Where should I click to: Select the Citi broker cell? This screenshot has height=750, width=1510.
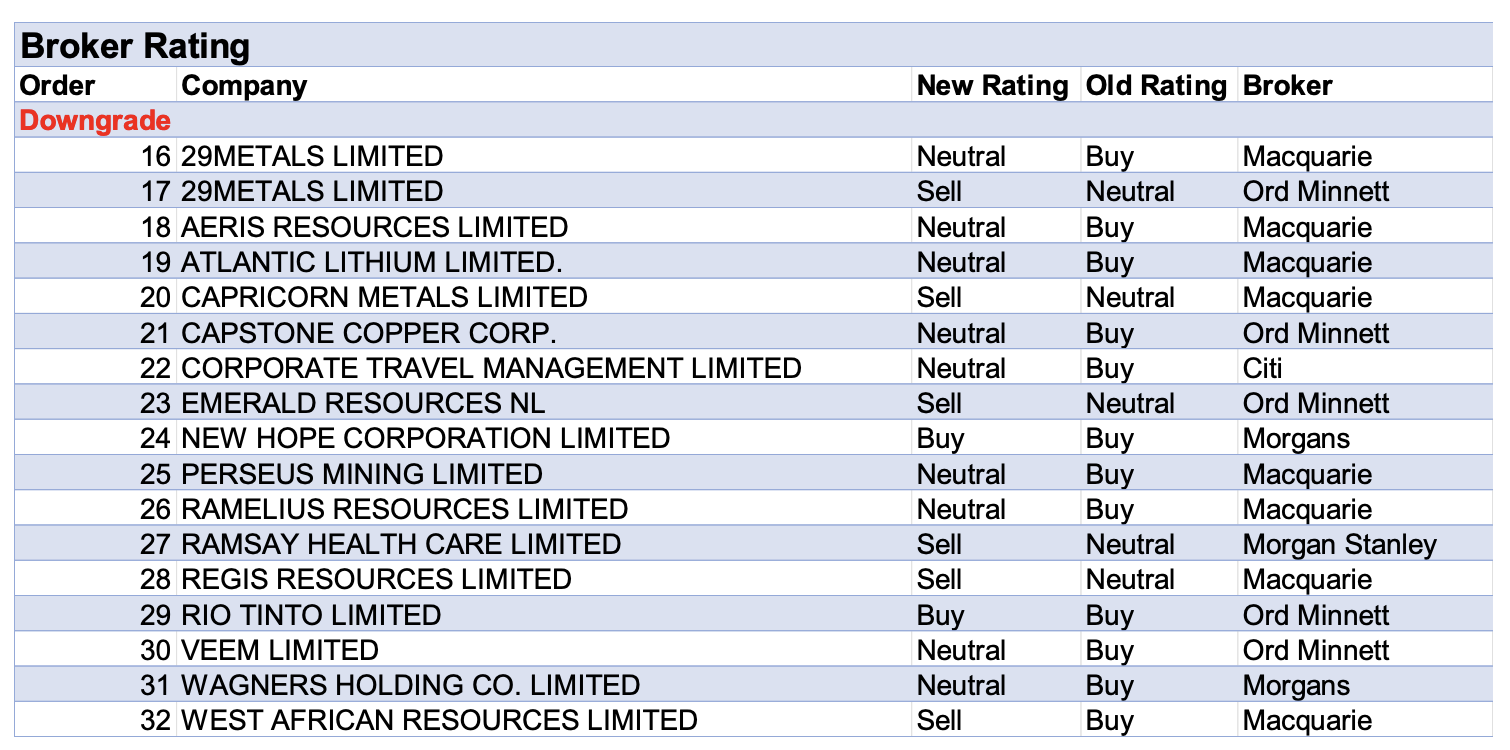(x=1262, y=368)
